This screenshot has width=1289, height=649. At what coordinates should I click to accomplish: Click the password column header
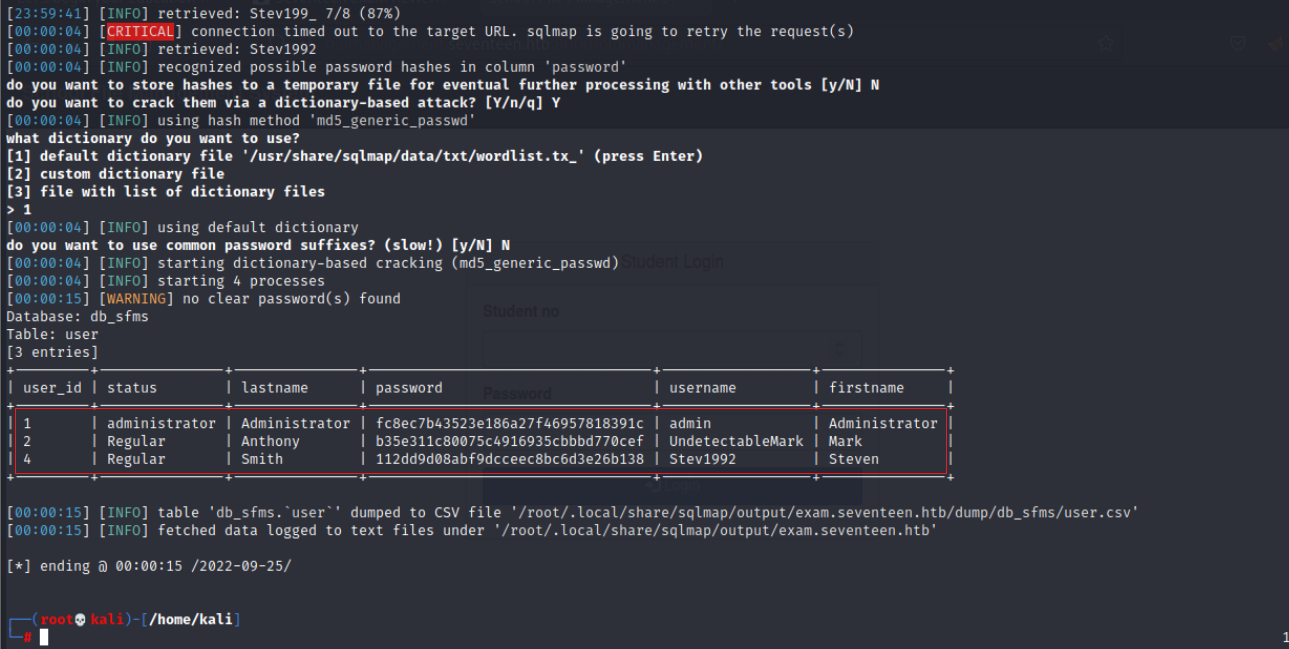(408, 387)
